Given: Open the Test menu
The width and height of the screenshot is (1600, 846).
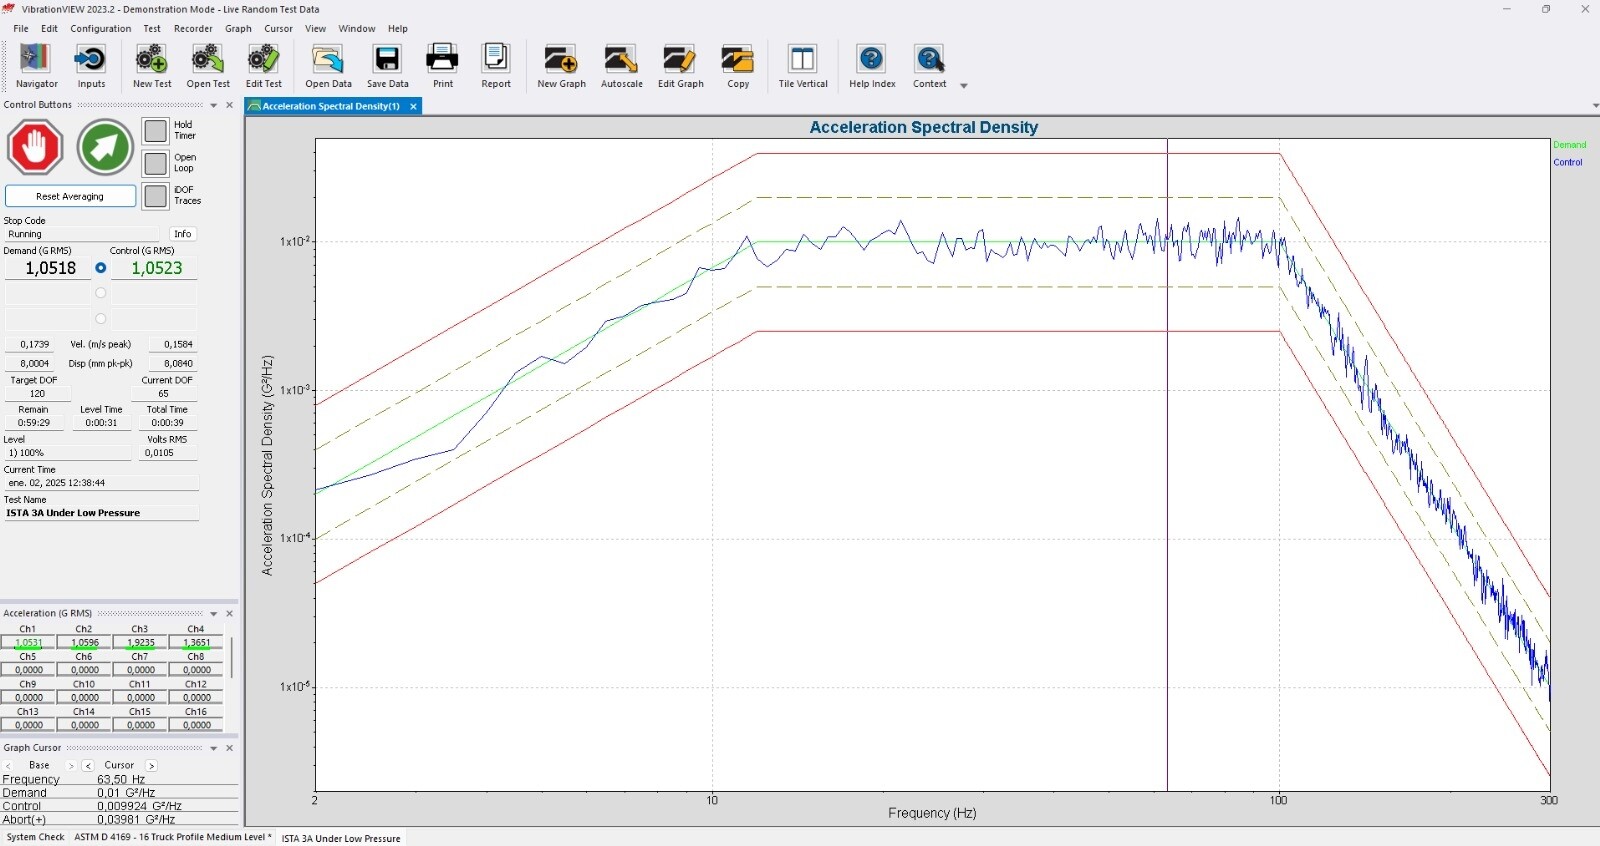Looking at the screenshot, I should 152,29.
